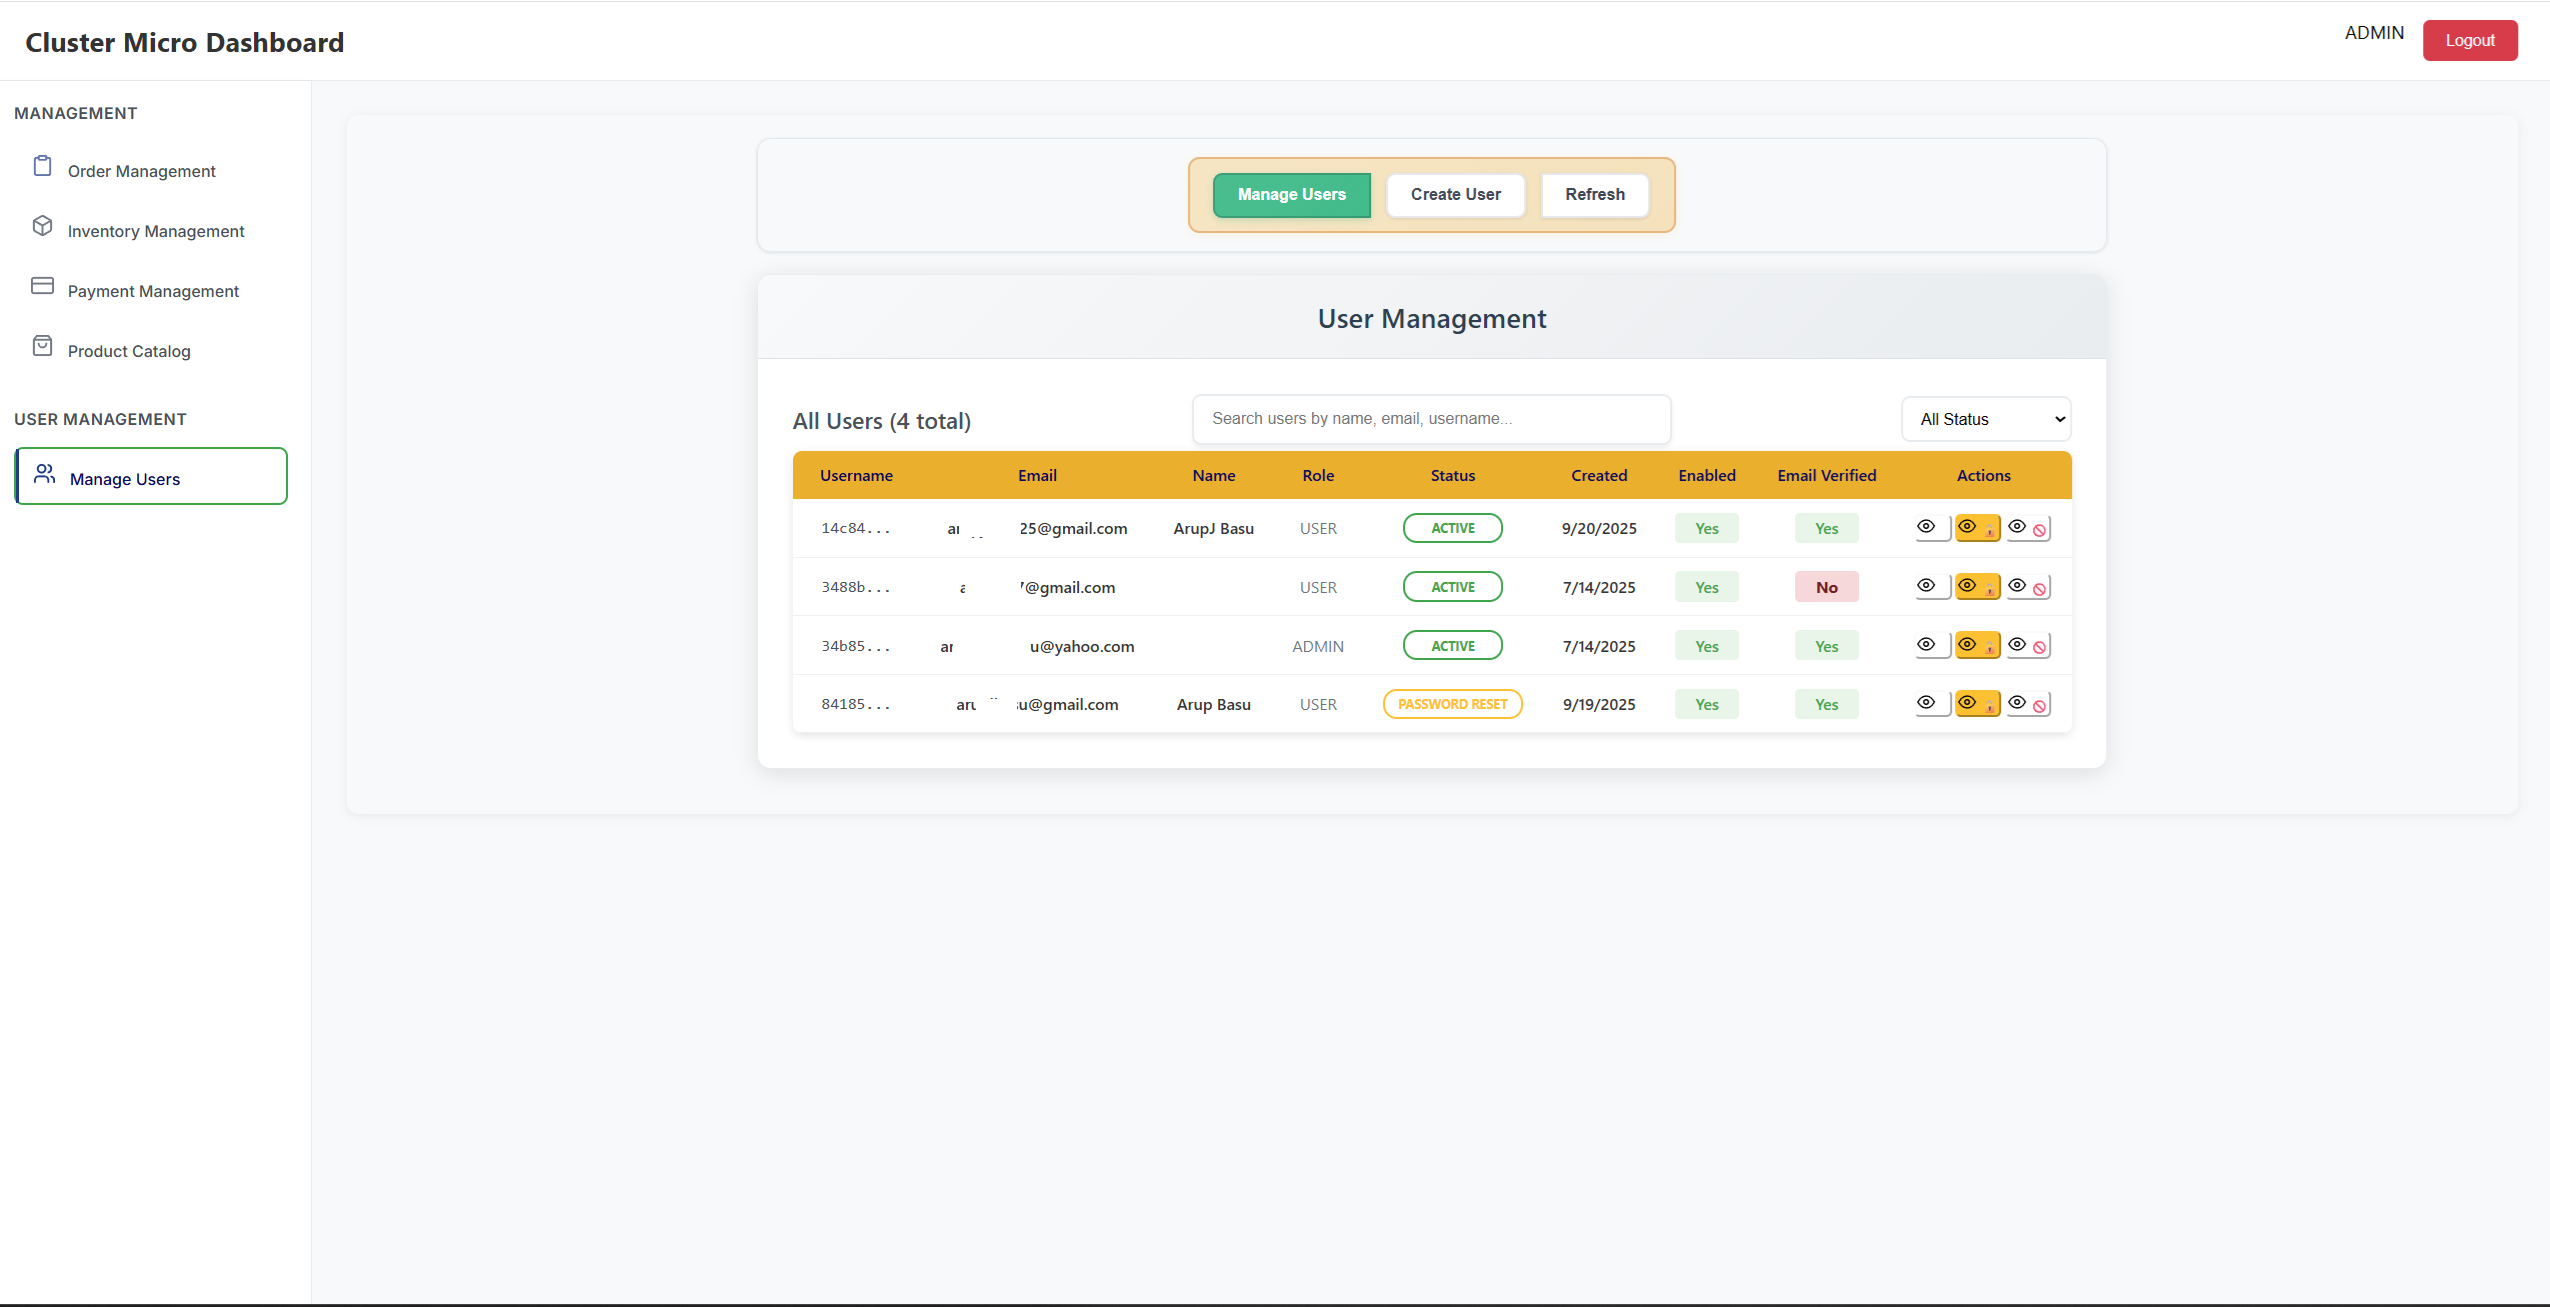Image resolution: width=2550 pixels, height=1307 pixels.
Task: Open Product Catalog using the shopping bag icon
Action: [42, 345]
